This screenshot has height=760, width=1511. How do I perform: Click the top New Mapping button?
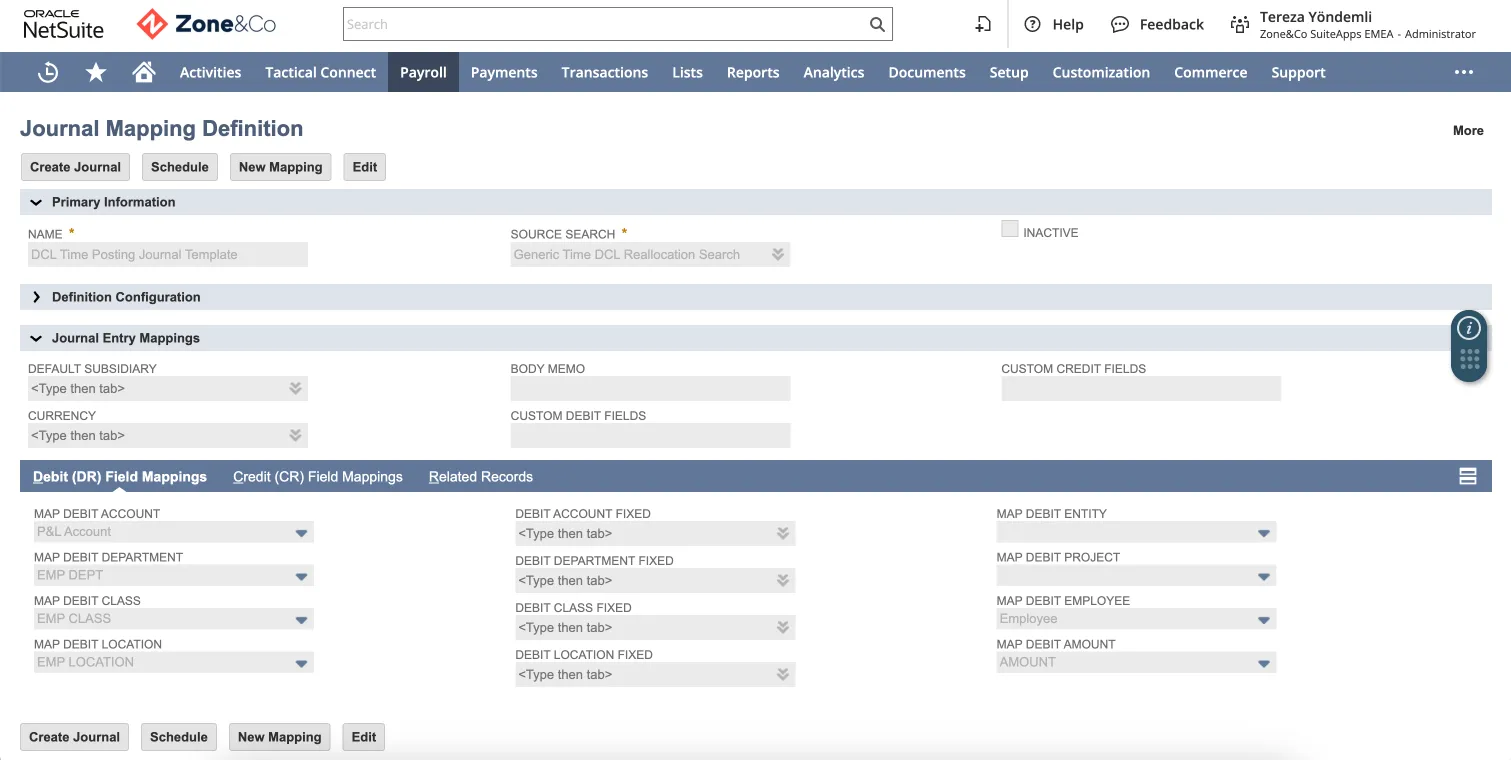pyautogui.click(x=281, y=167)
